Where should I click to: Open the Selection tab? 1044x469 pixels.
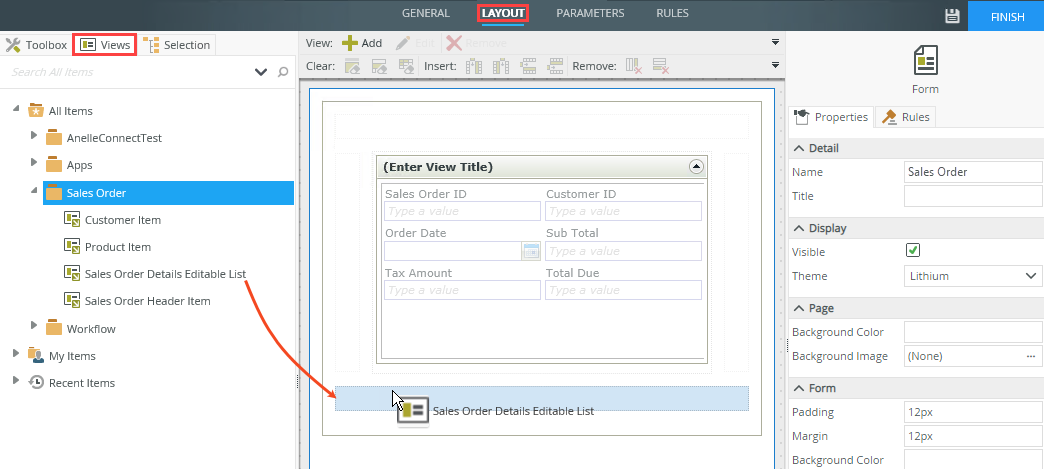click(x=177, y=45)
